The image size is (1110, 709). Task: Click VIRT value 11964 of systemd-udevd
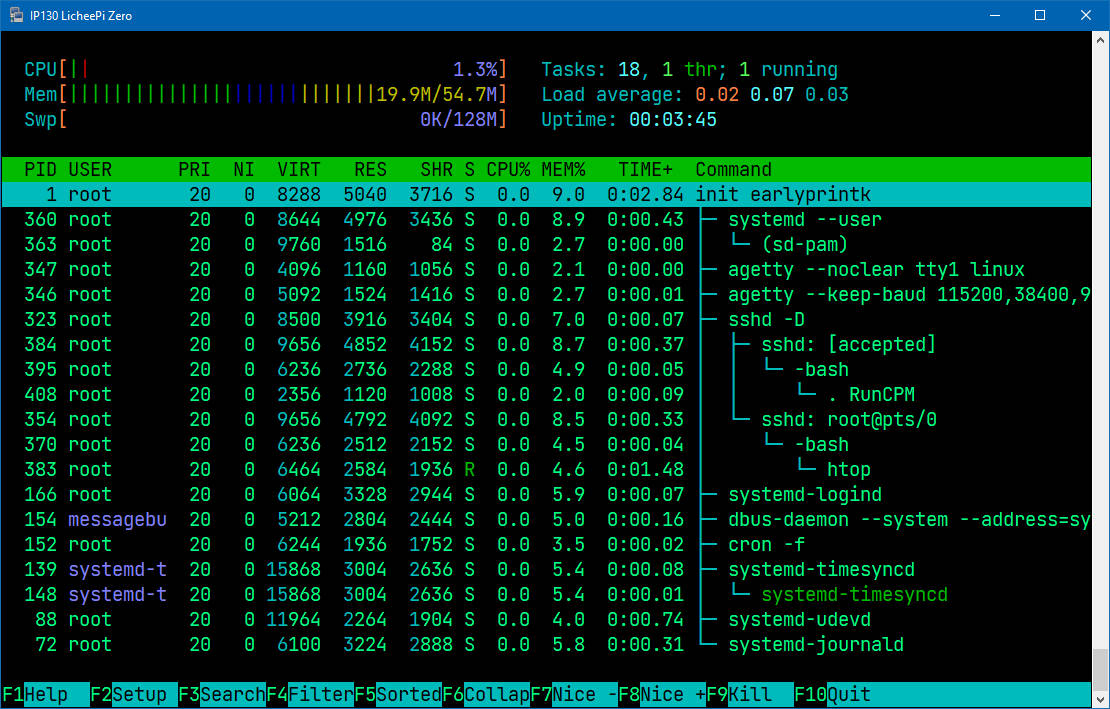(x=293, y=619)
